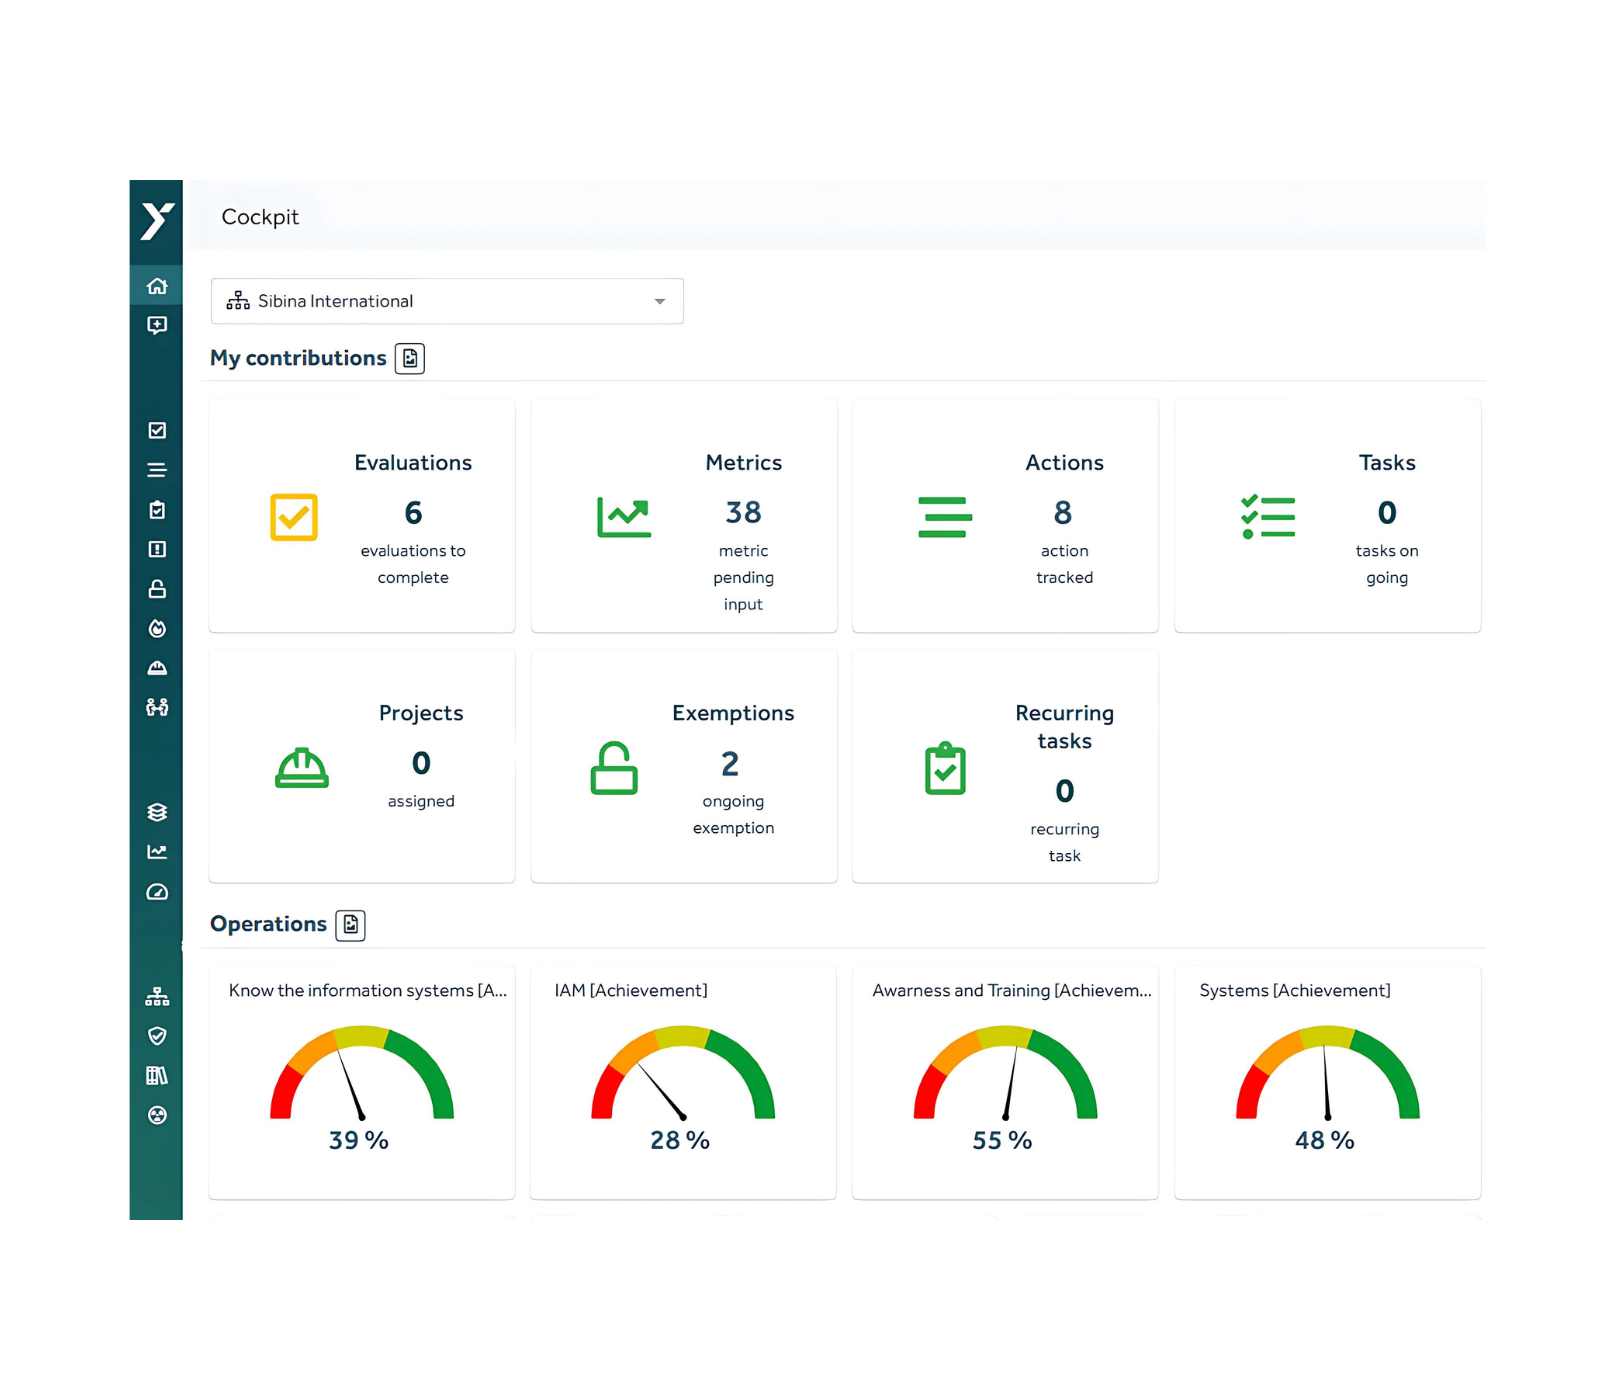The height and width of the screenshot is (1400, 1616).
Task: Open the library books icon in sidebar
Action: [157, 1075]
